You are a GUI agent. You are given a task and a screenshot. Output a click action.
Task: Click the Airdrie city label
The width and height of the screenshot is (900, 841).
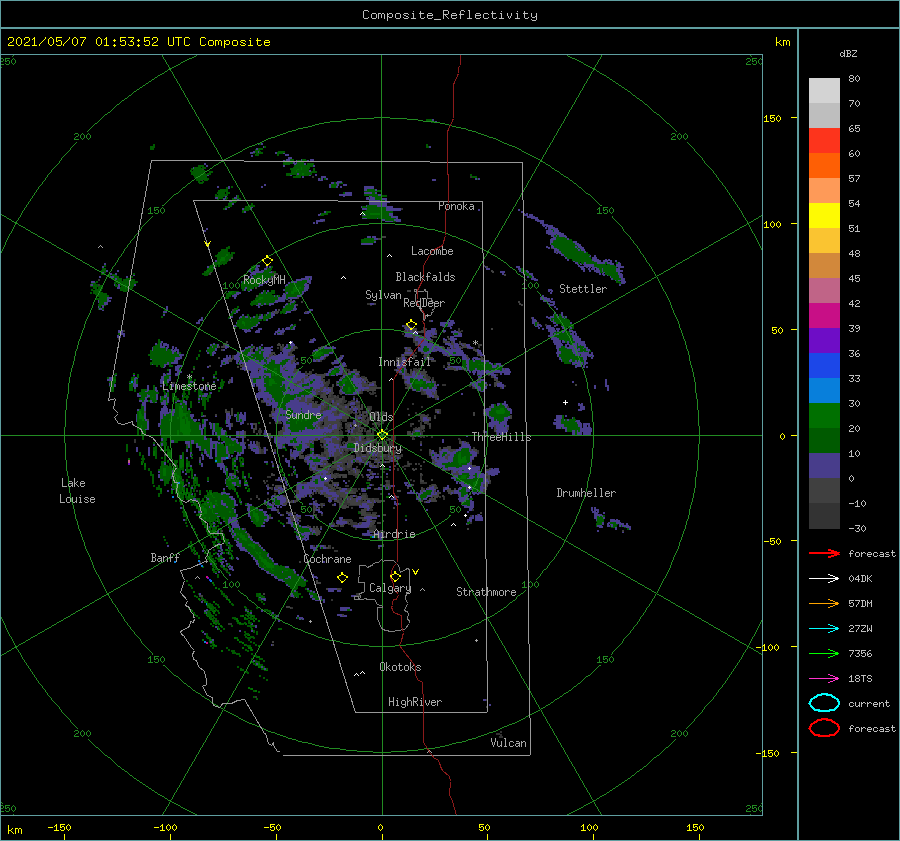[394, 534]
